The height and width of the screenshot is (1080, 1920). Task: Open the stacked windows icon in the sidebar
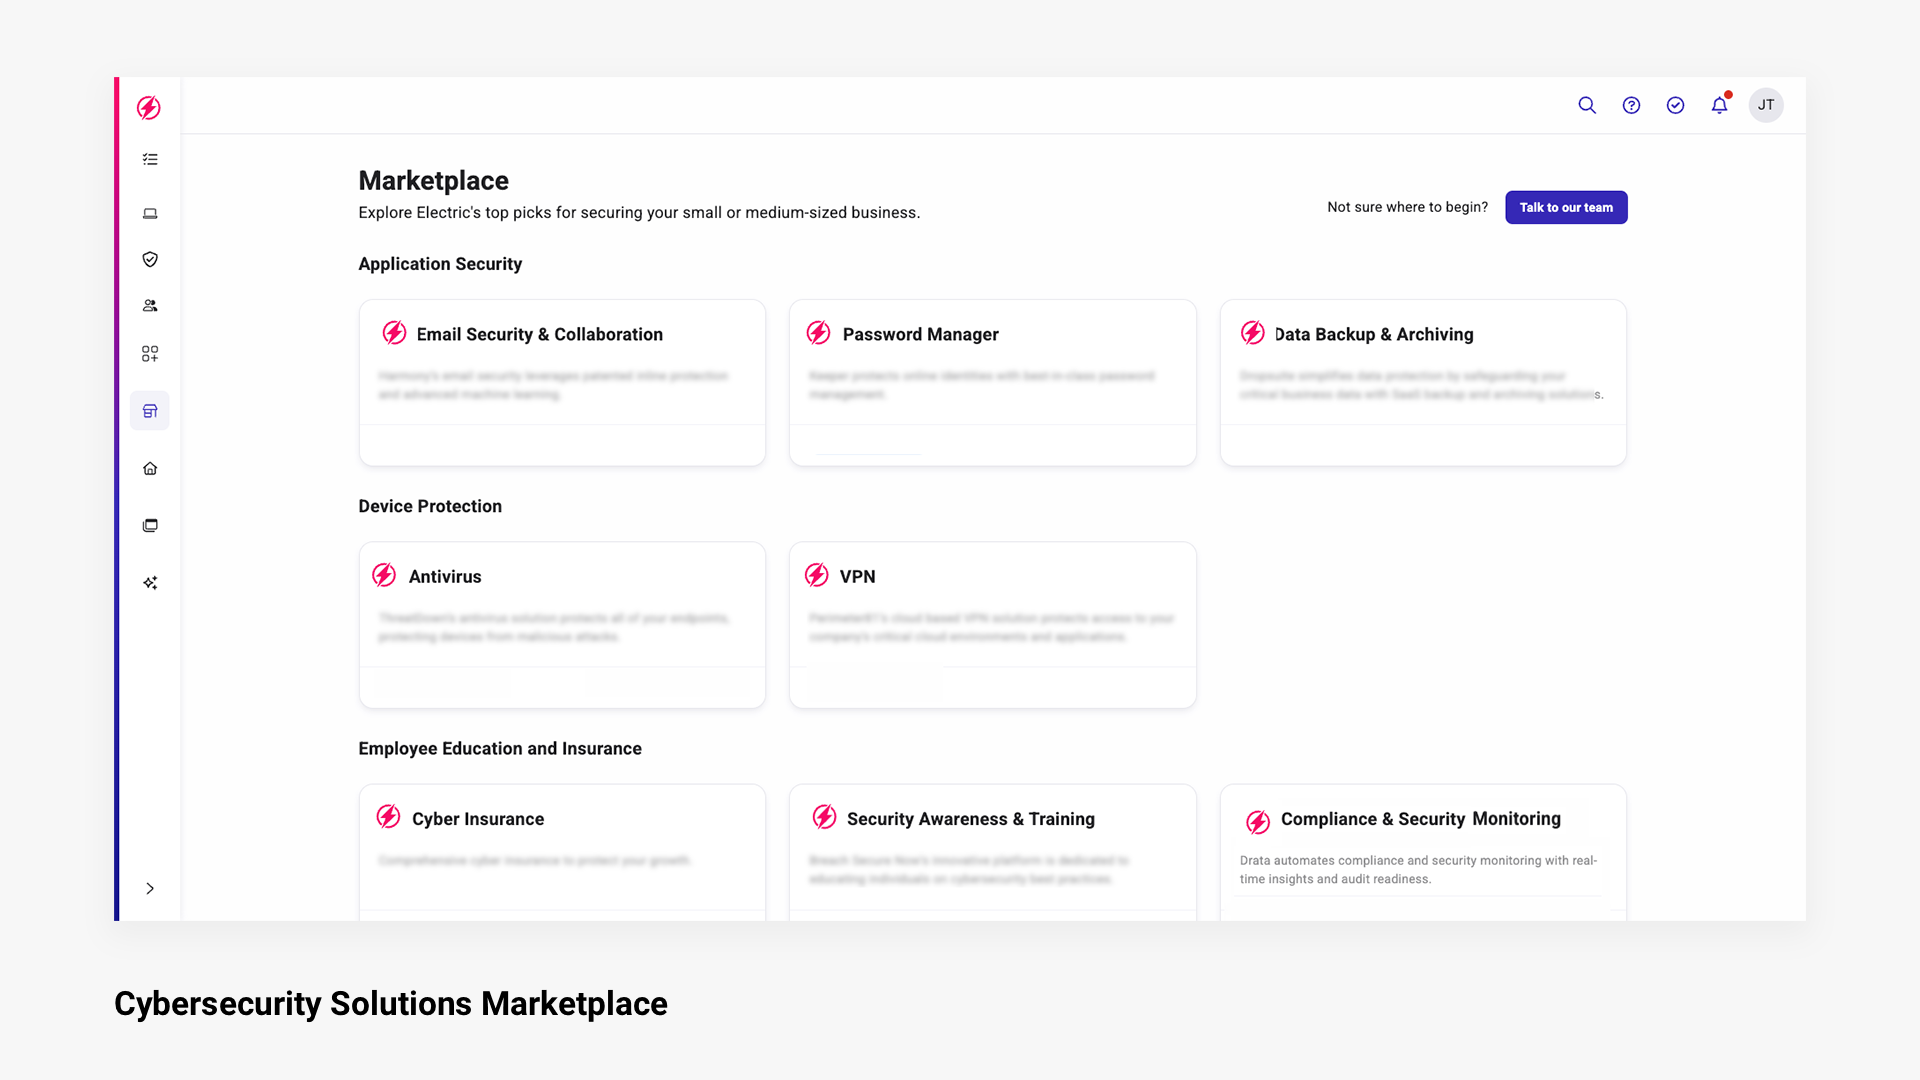coord(150,526)
